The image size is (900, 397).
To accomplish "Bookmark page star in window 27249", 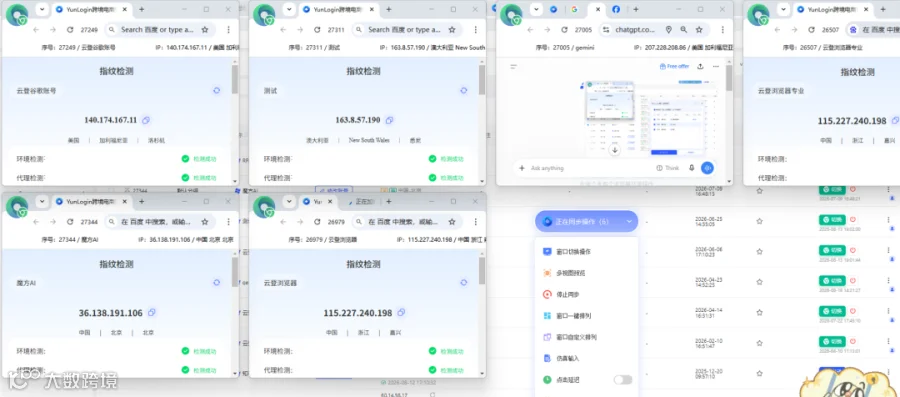I will (205, 30).
